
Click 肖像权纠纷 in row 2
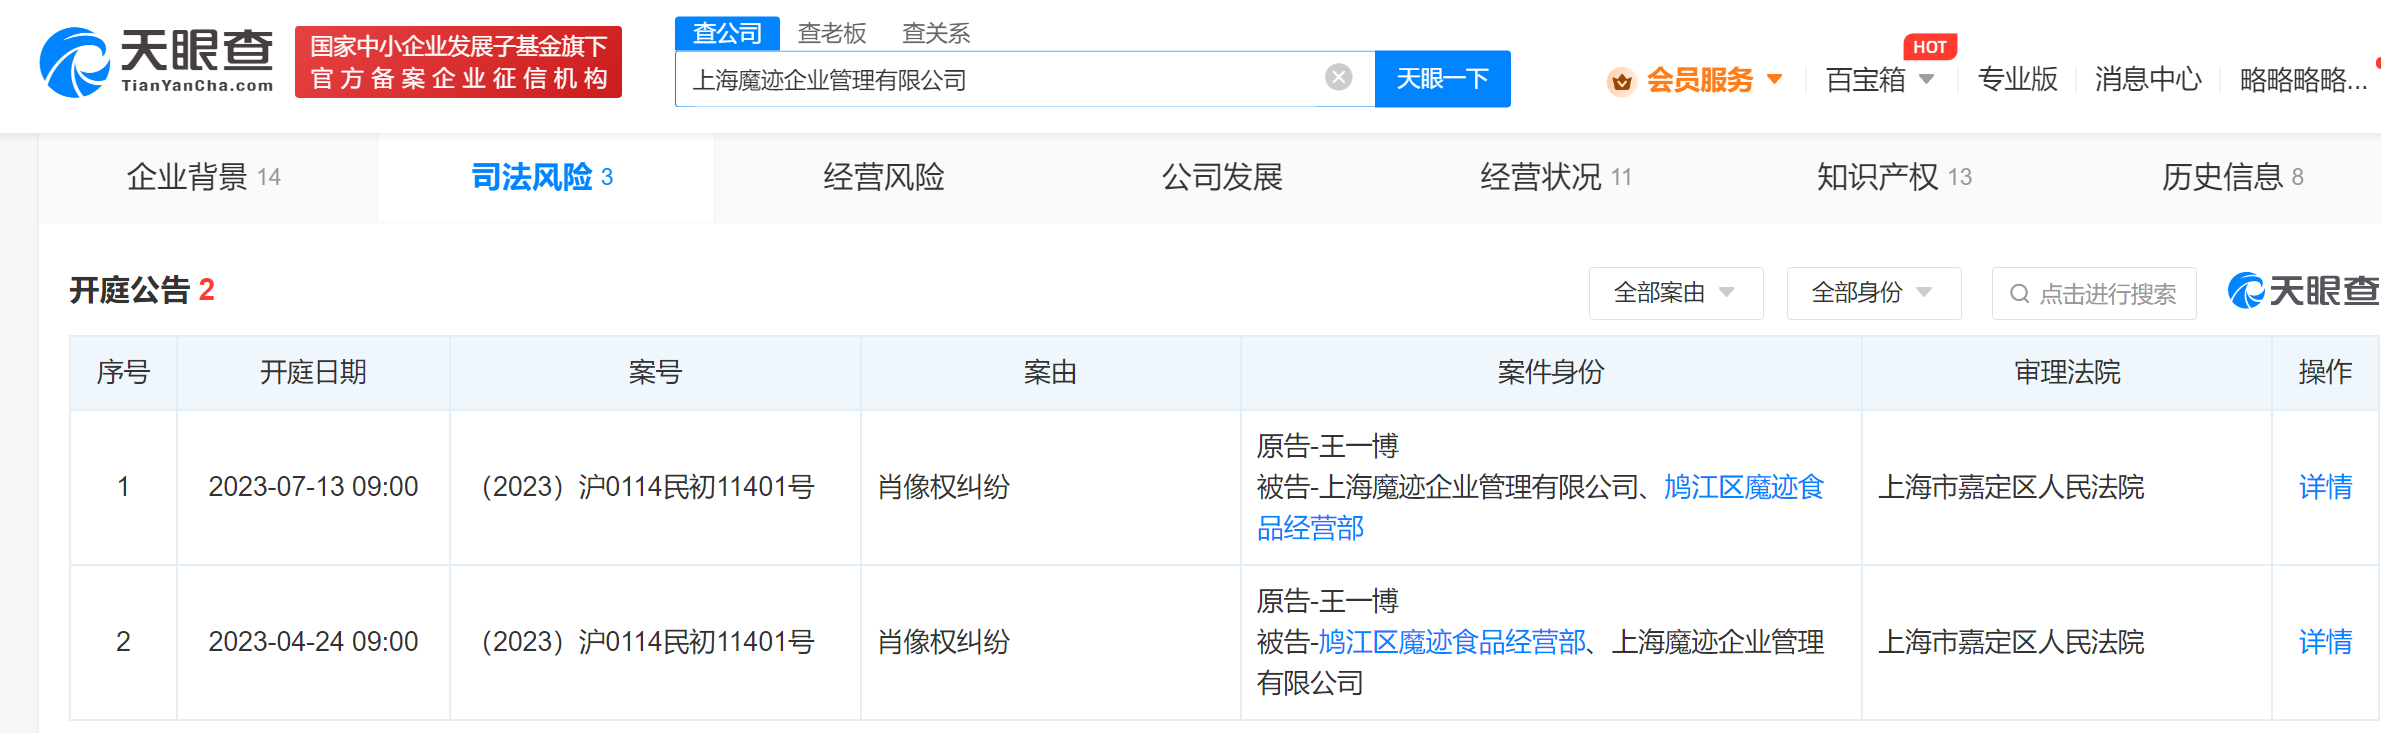(943, 642)
